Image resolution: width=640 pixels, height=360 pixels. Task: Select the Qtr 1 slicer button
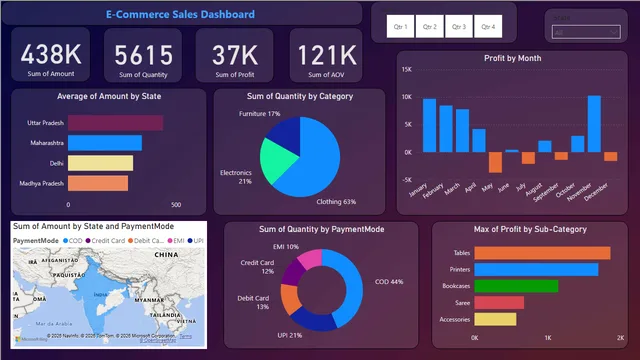(400, 27)
